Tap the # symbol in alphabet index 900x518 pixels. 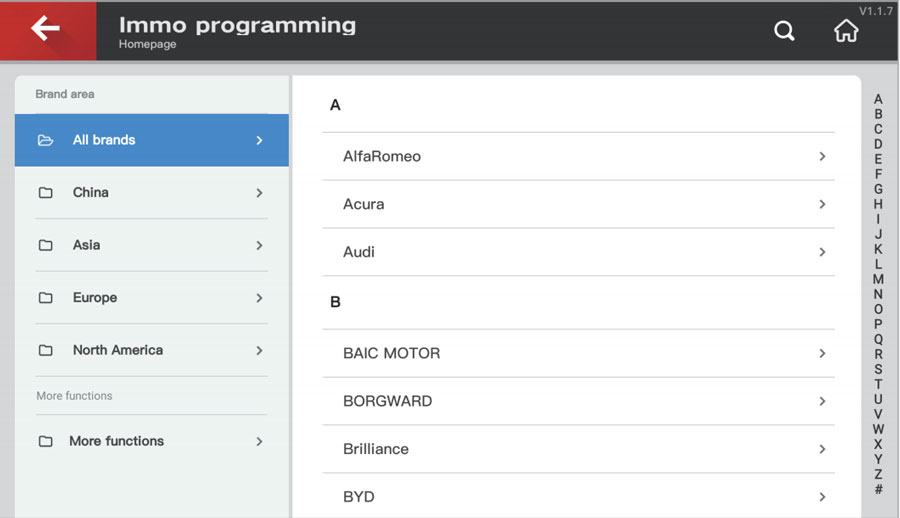878,490
